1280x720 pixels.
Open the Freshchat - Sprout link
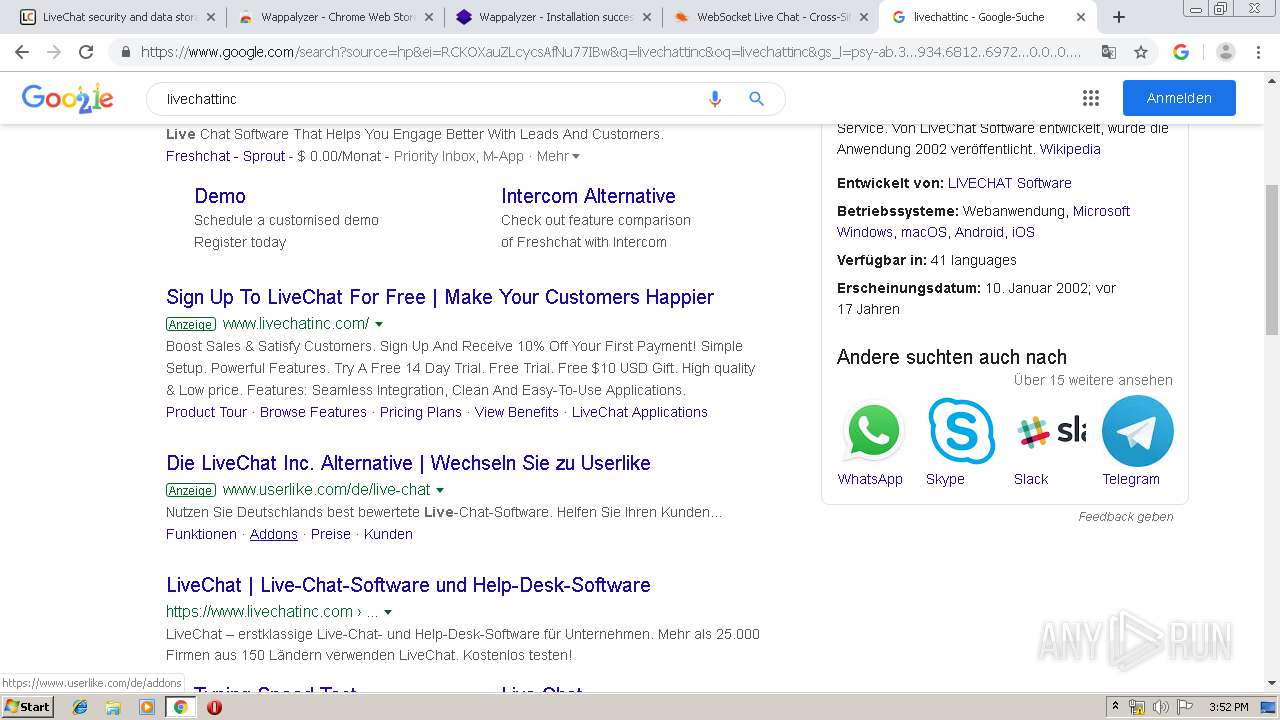[226, 156]
